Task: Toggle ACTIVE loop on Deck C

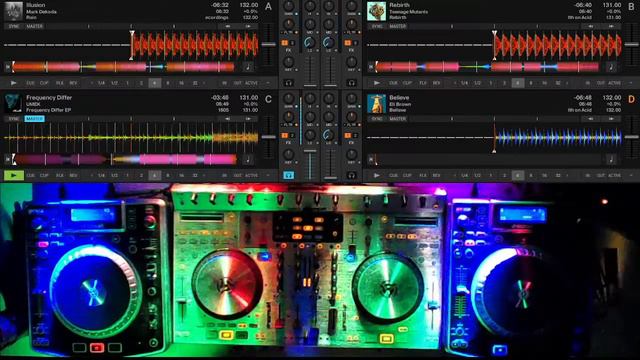Action: [251, 176]
